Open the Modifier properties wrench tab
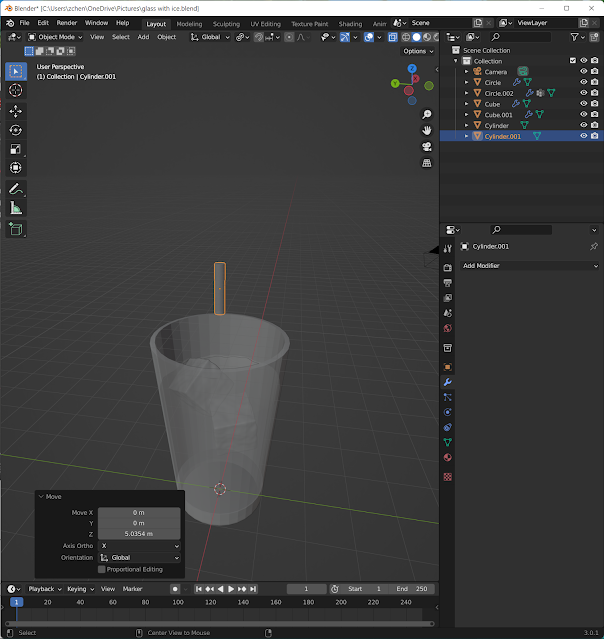This screenshot has height=639, width=604. (447, 382)
